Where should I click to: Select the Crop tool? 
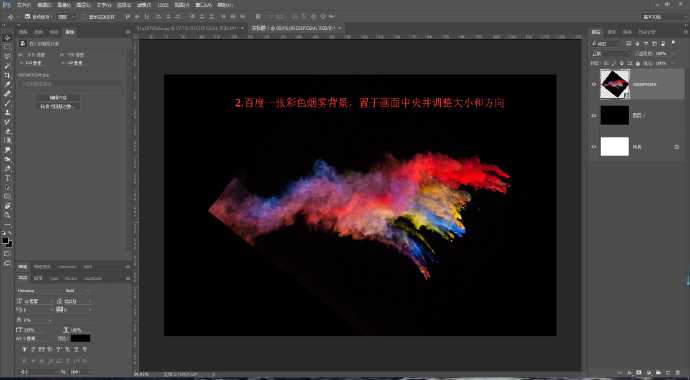(x=7, y=75)
